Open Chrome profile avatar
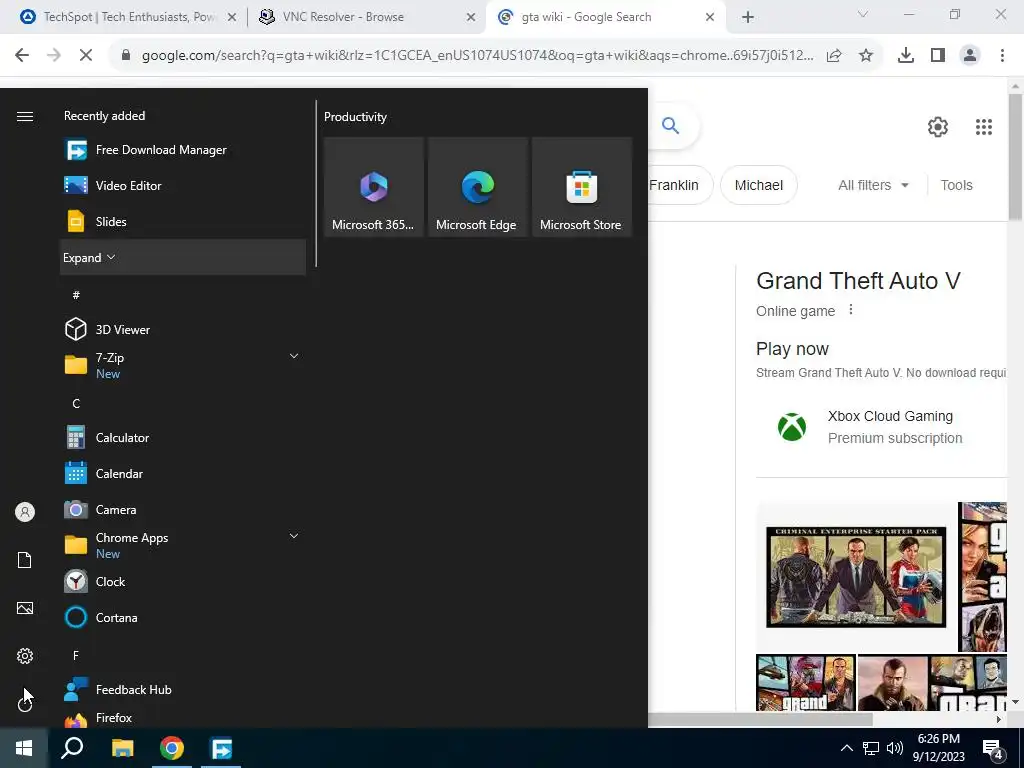 970,56
